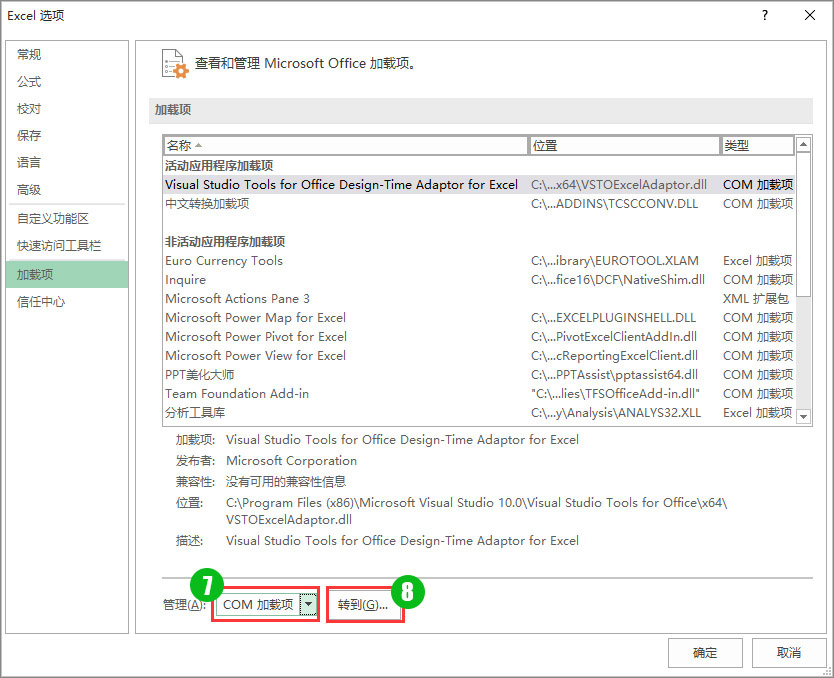The image size is (834, 678).
Task: Click the 转到(G)... button
Action: coord(364,605)
